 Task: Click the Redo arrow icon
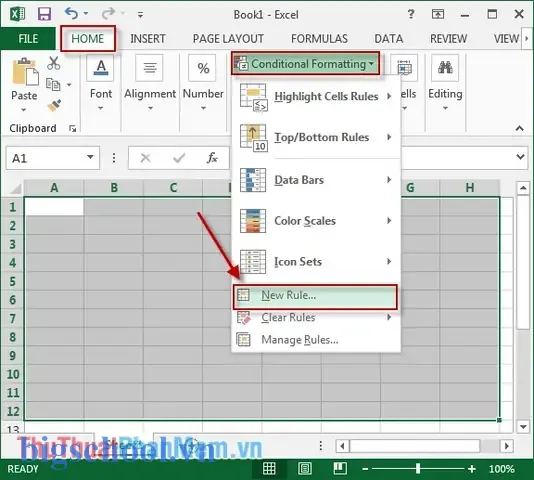pos(109,14)
